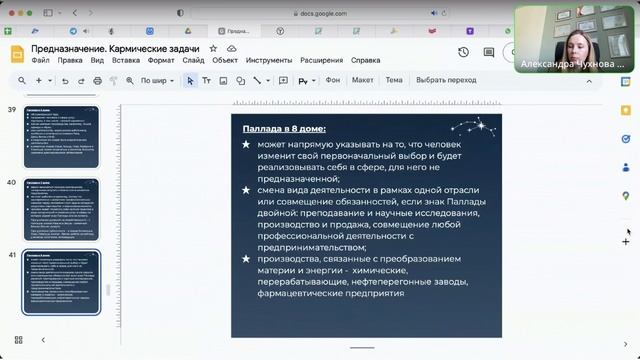Click the Тема theme button
This screenshot has height=360, width=640.
(x=394, y=80)
